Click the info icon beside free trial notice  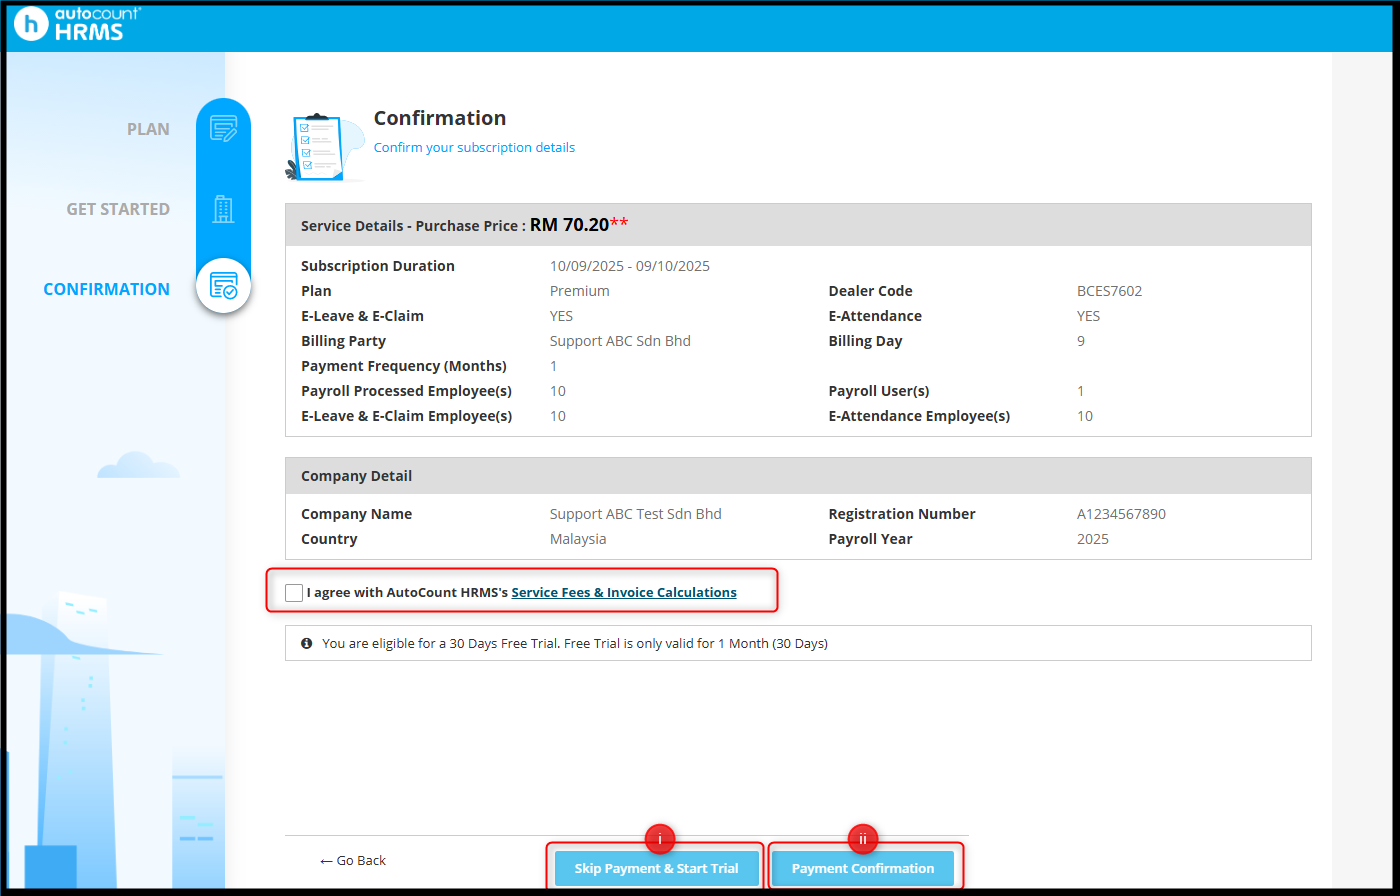point(307,643)
